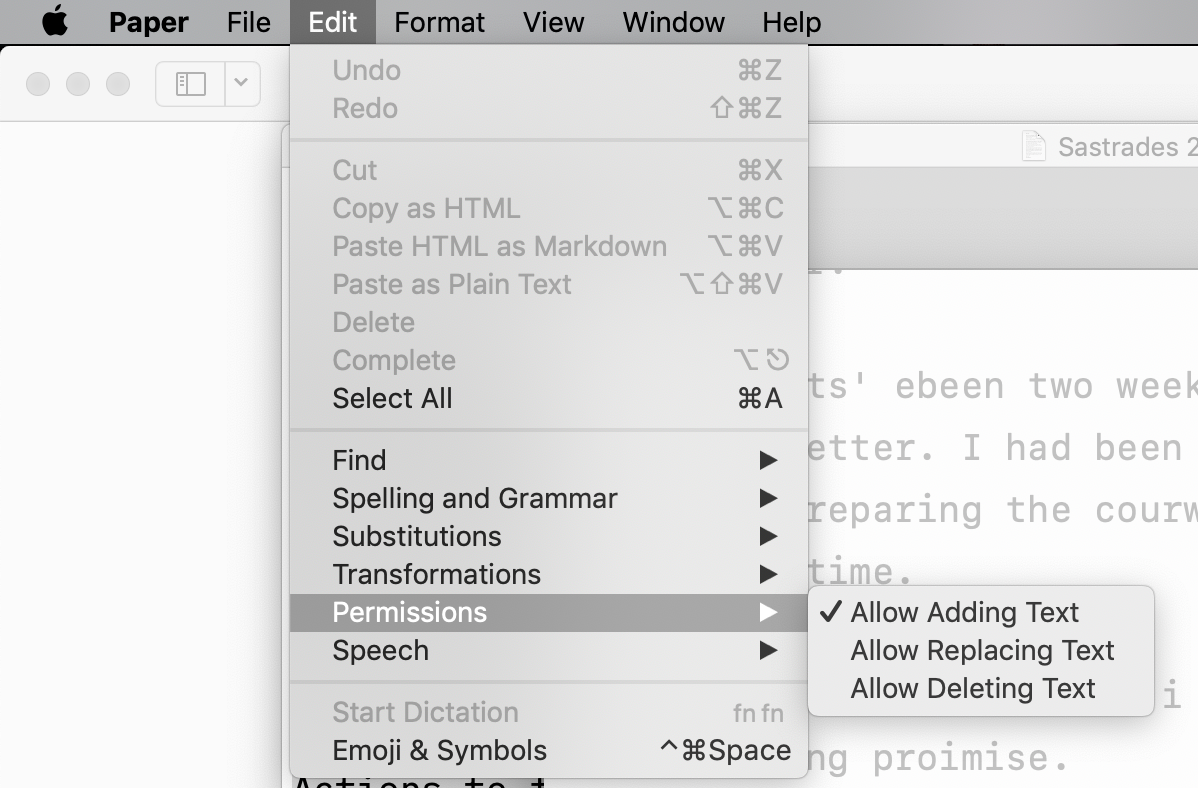
Task: Select the highlighted Permissions menu item
Action: 549,613
